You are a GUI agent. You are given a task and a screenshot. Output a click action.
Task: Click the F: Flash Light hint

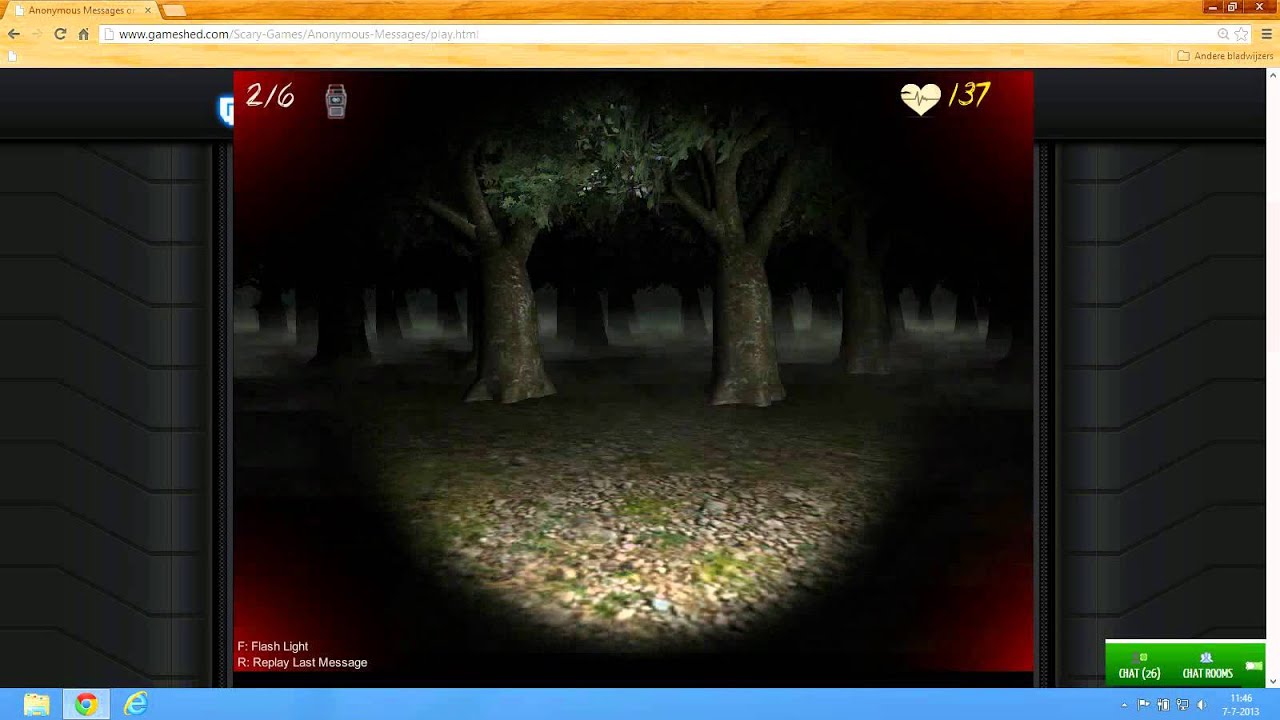click(x=273, y=646)
